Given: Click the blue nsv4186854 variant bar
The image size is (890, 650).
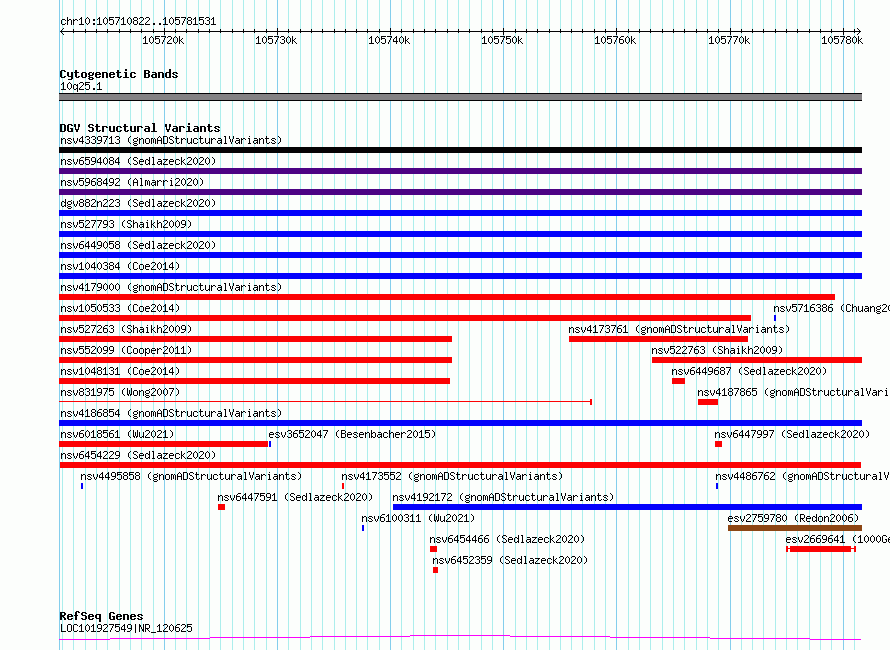Looking at the screenshot, I should (x=460, y=423).
